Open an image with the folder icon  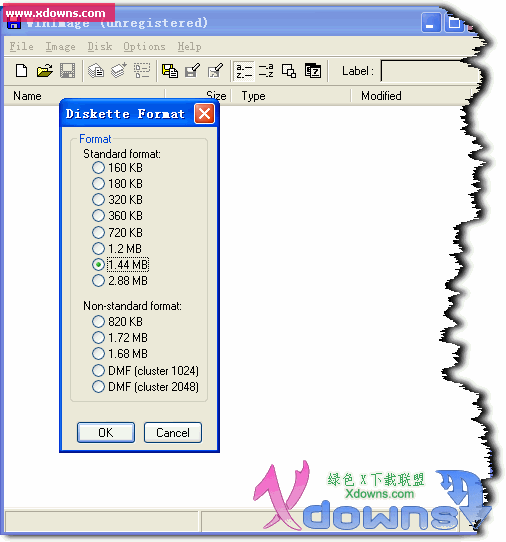point(45,71)
